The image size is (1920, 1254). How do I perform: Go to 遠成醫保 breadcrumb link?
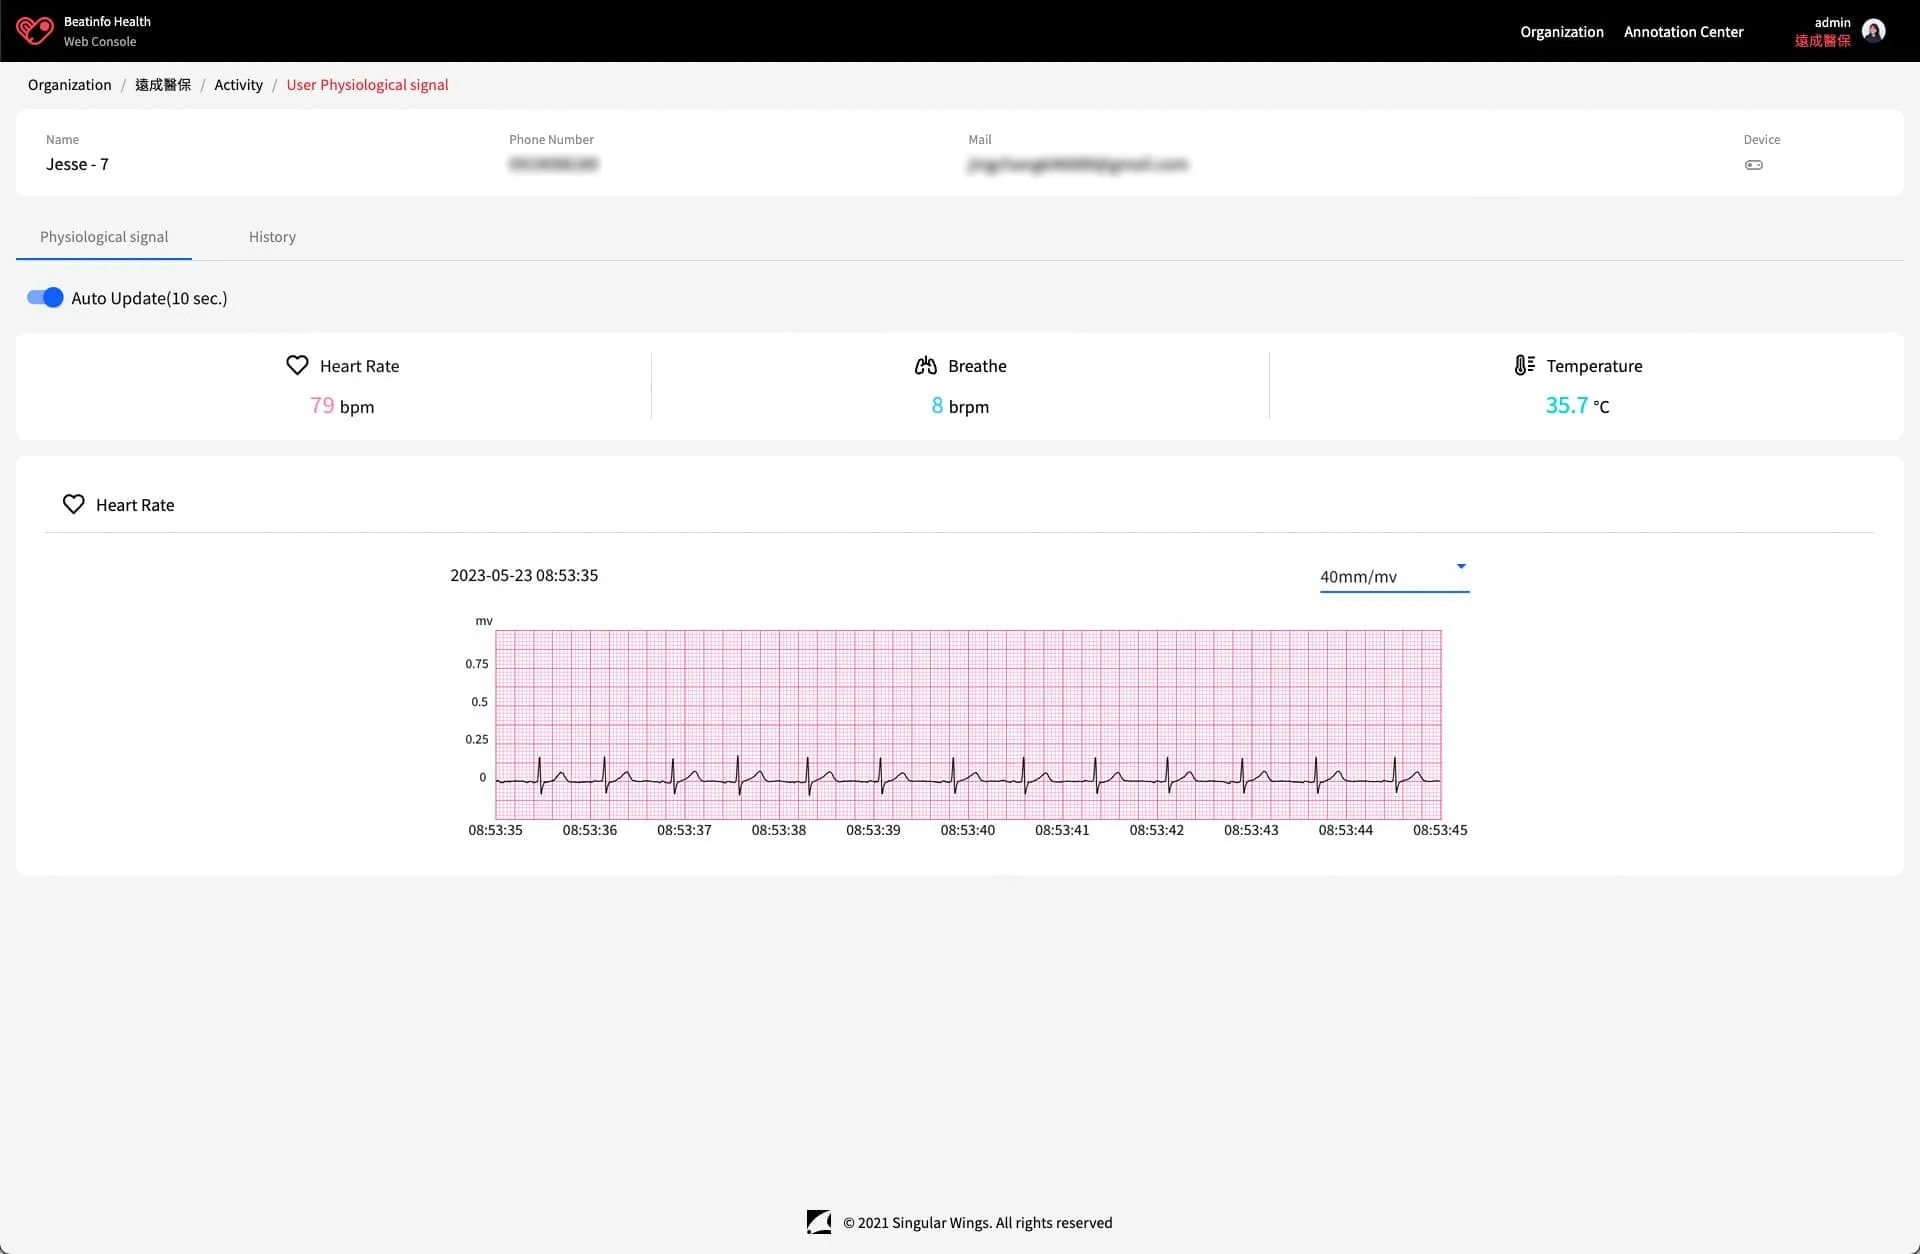pyautogui.click(x=163, y=85)
